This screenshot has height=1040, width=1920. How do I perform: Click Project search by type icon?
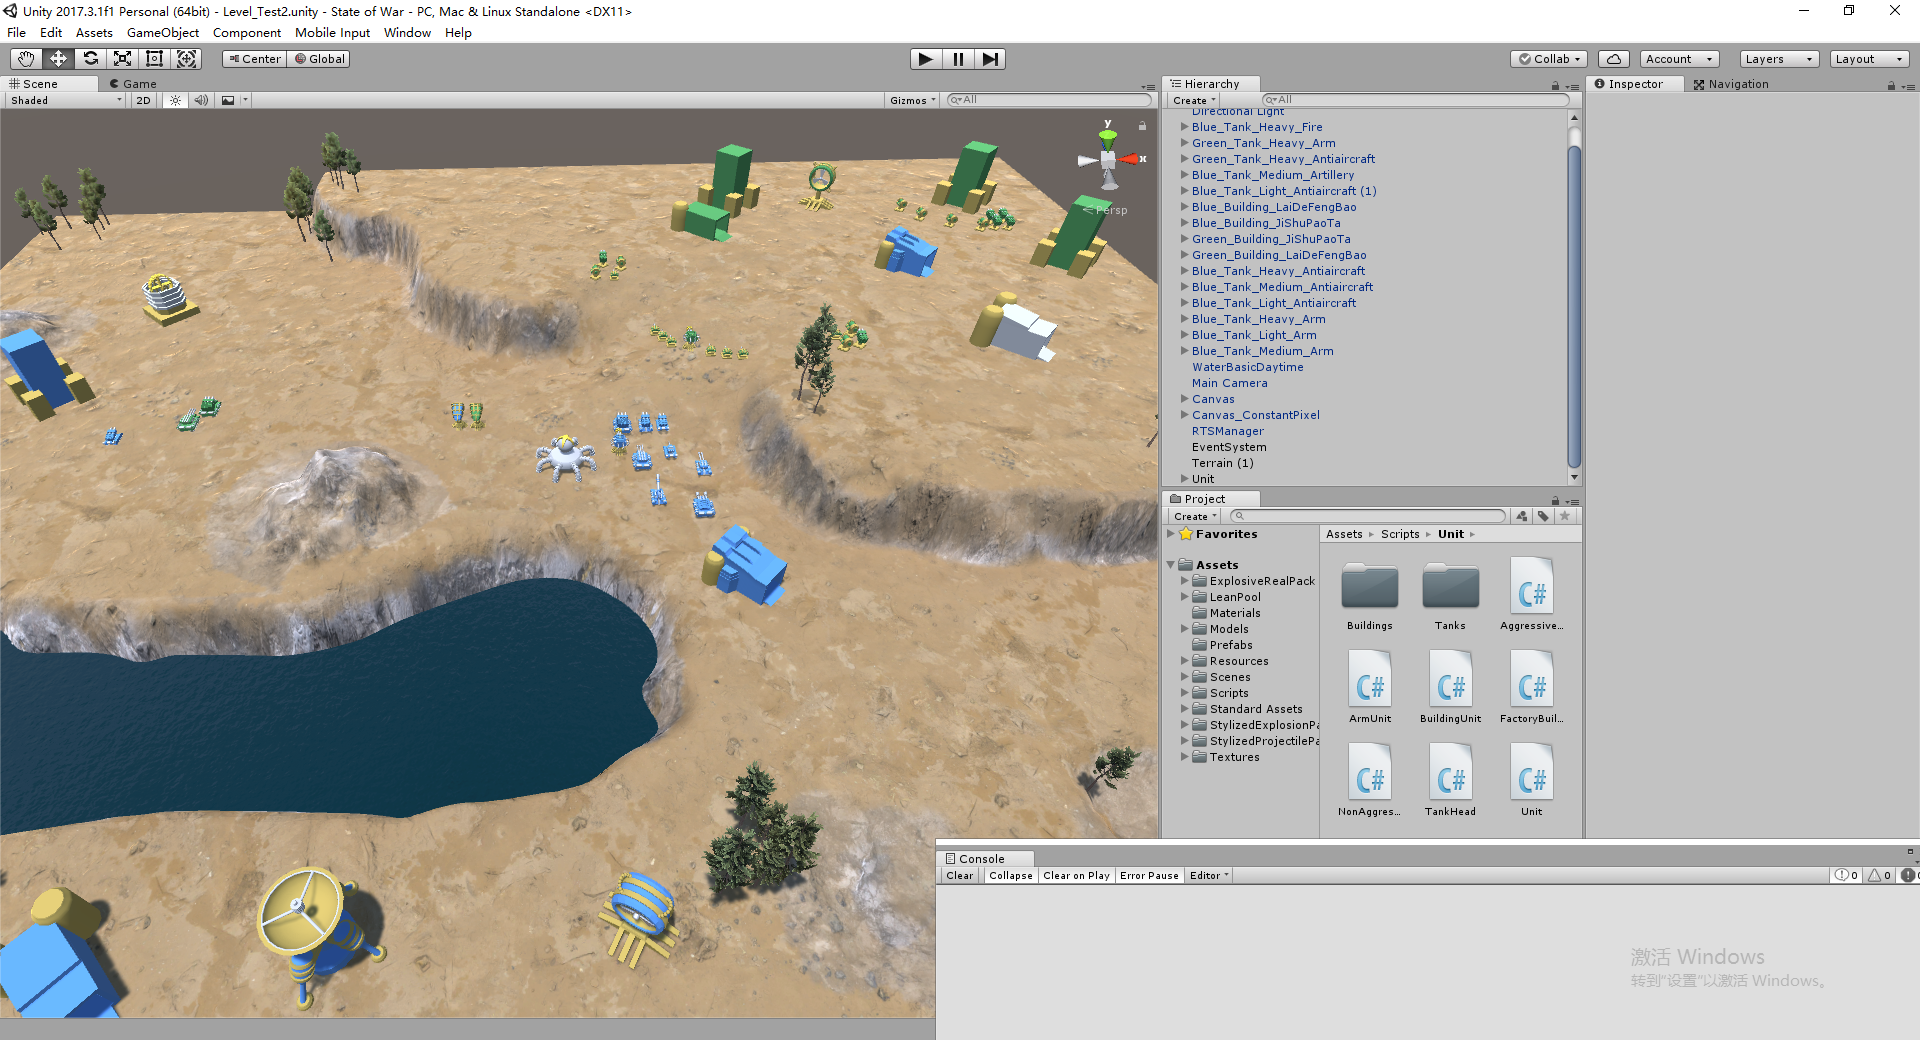pyautogui.click(x=1522, y=516)
